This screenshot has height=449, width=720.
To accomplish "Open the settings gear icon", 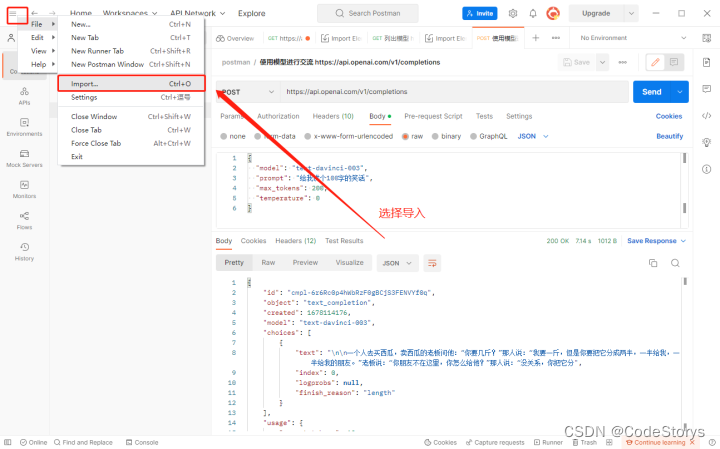I will coord(513,13).
